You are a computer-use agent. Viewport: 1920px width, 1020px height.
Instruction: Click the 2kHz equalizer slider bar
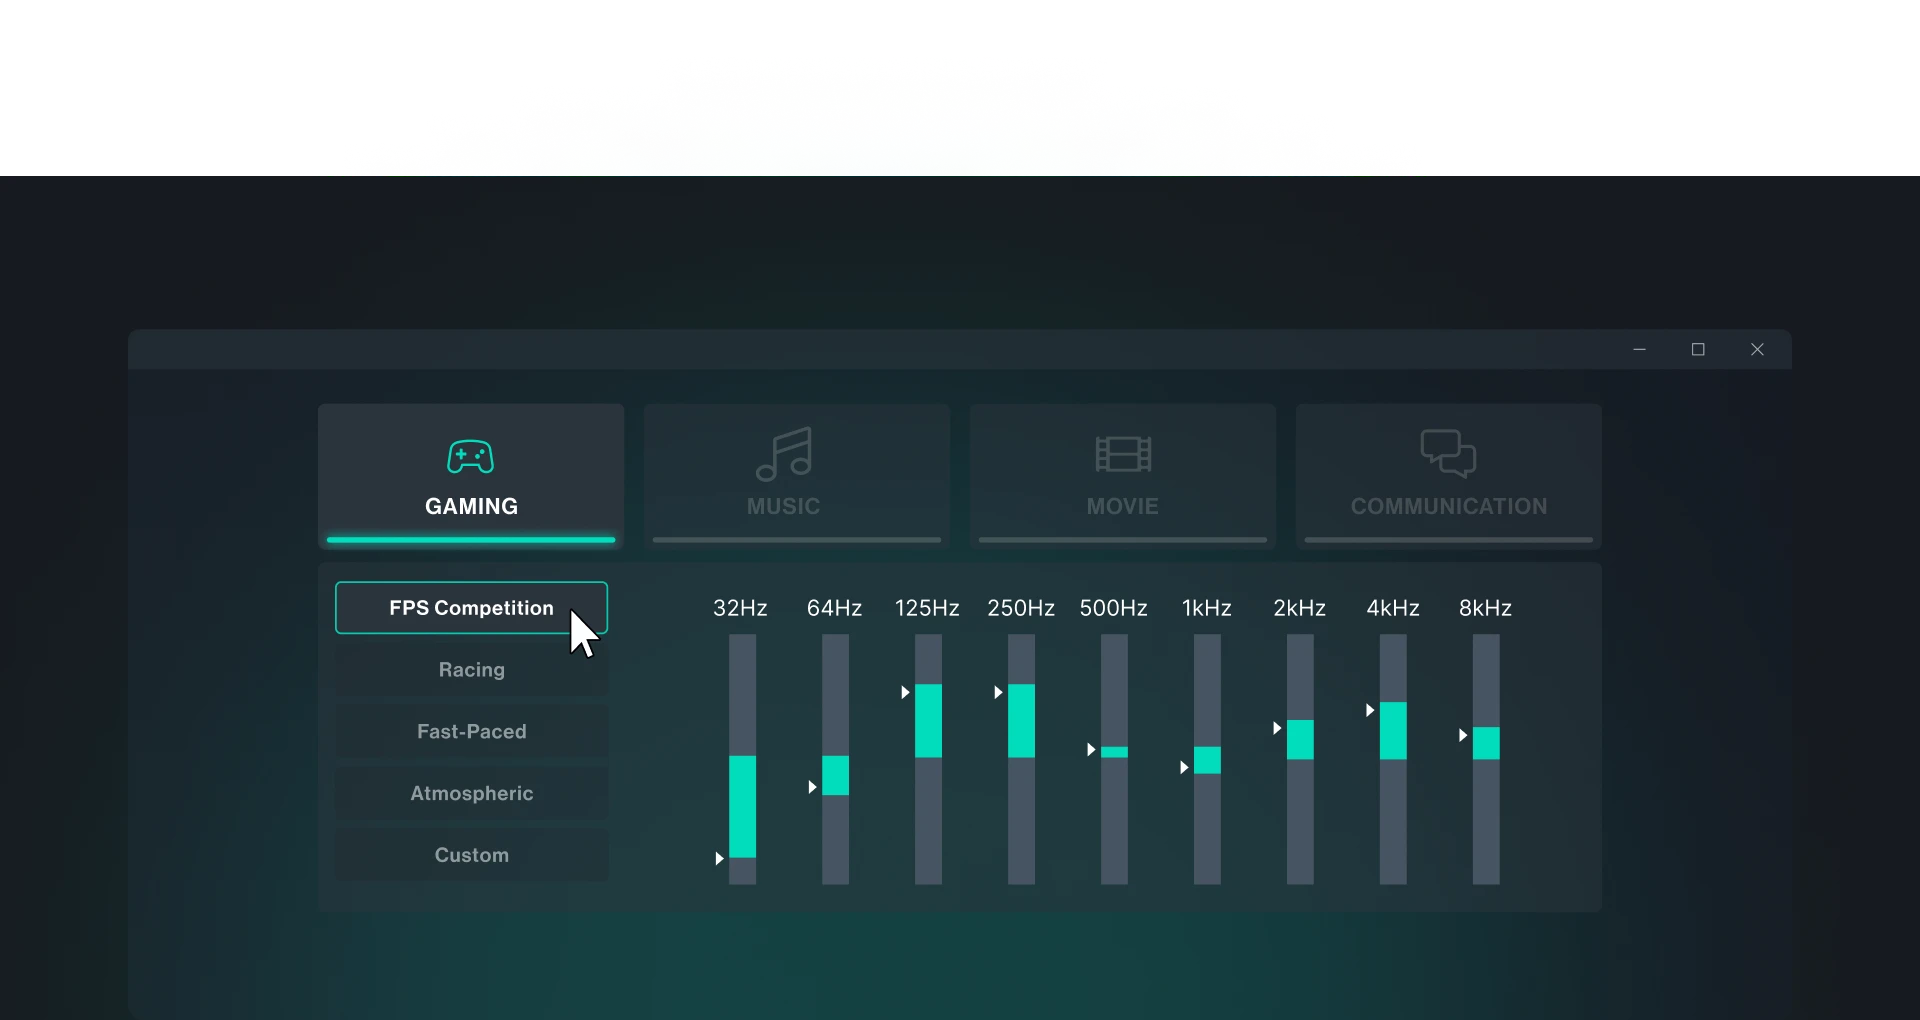tap(1300, 760)
